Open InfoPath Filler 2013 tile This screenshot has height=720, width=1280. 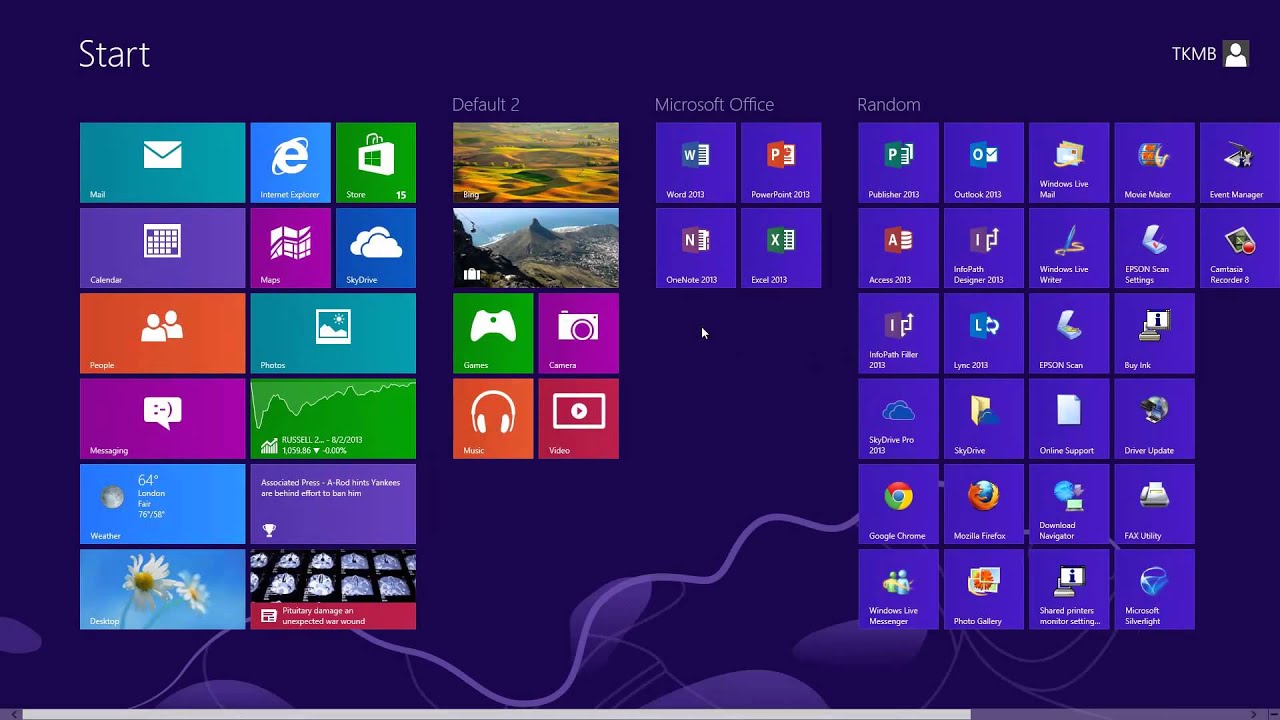point(898,333)
